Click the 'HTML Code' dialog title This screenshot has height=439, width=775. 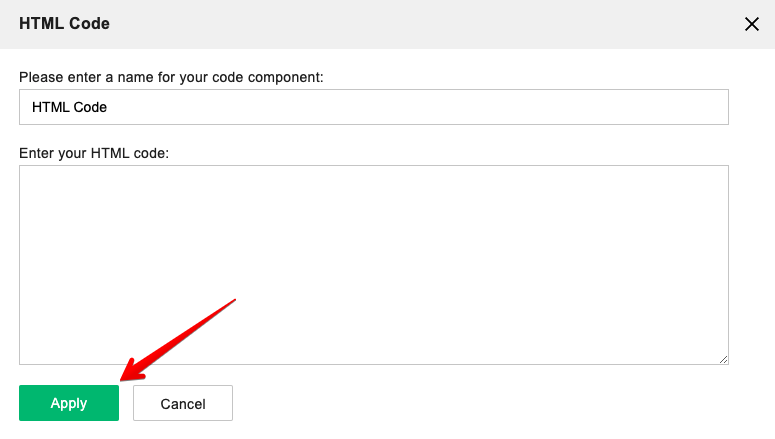pyautogui.click(x=64, y=24)
